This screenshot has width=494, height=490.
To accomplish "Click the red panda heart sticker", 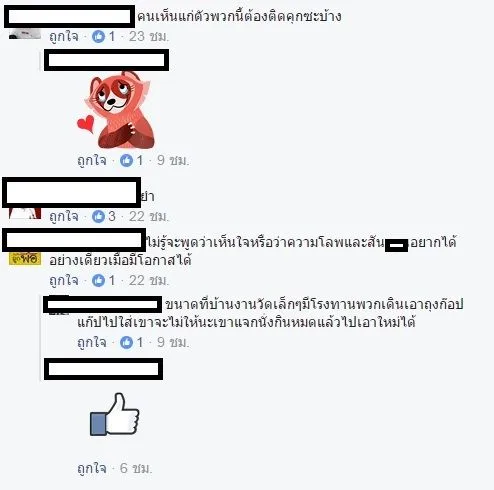I will point(116,109).
